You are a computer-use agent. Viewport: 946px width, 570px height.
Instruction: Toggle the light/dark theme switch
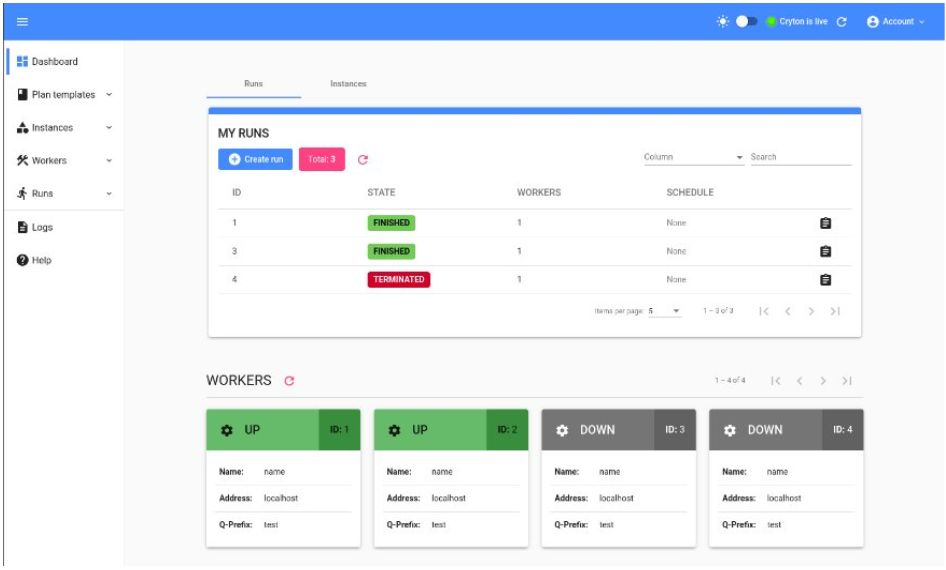(746, 21)
